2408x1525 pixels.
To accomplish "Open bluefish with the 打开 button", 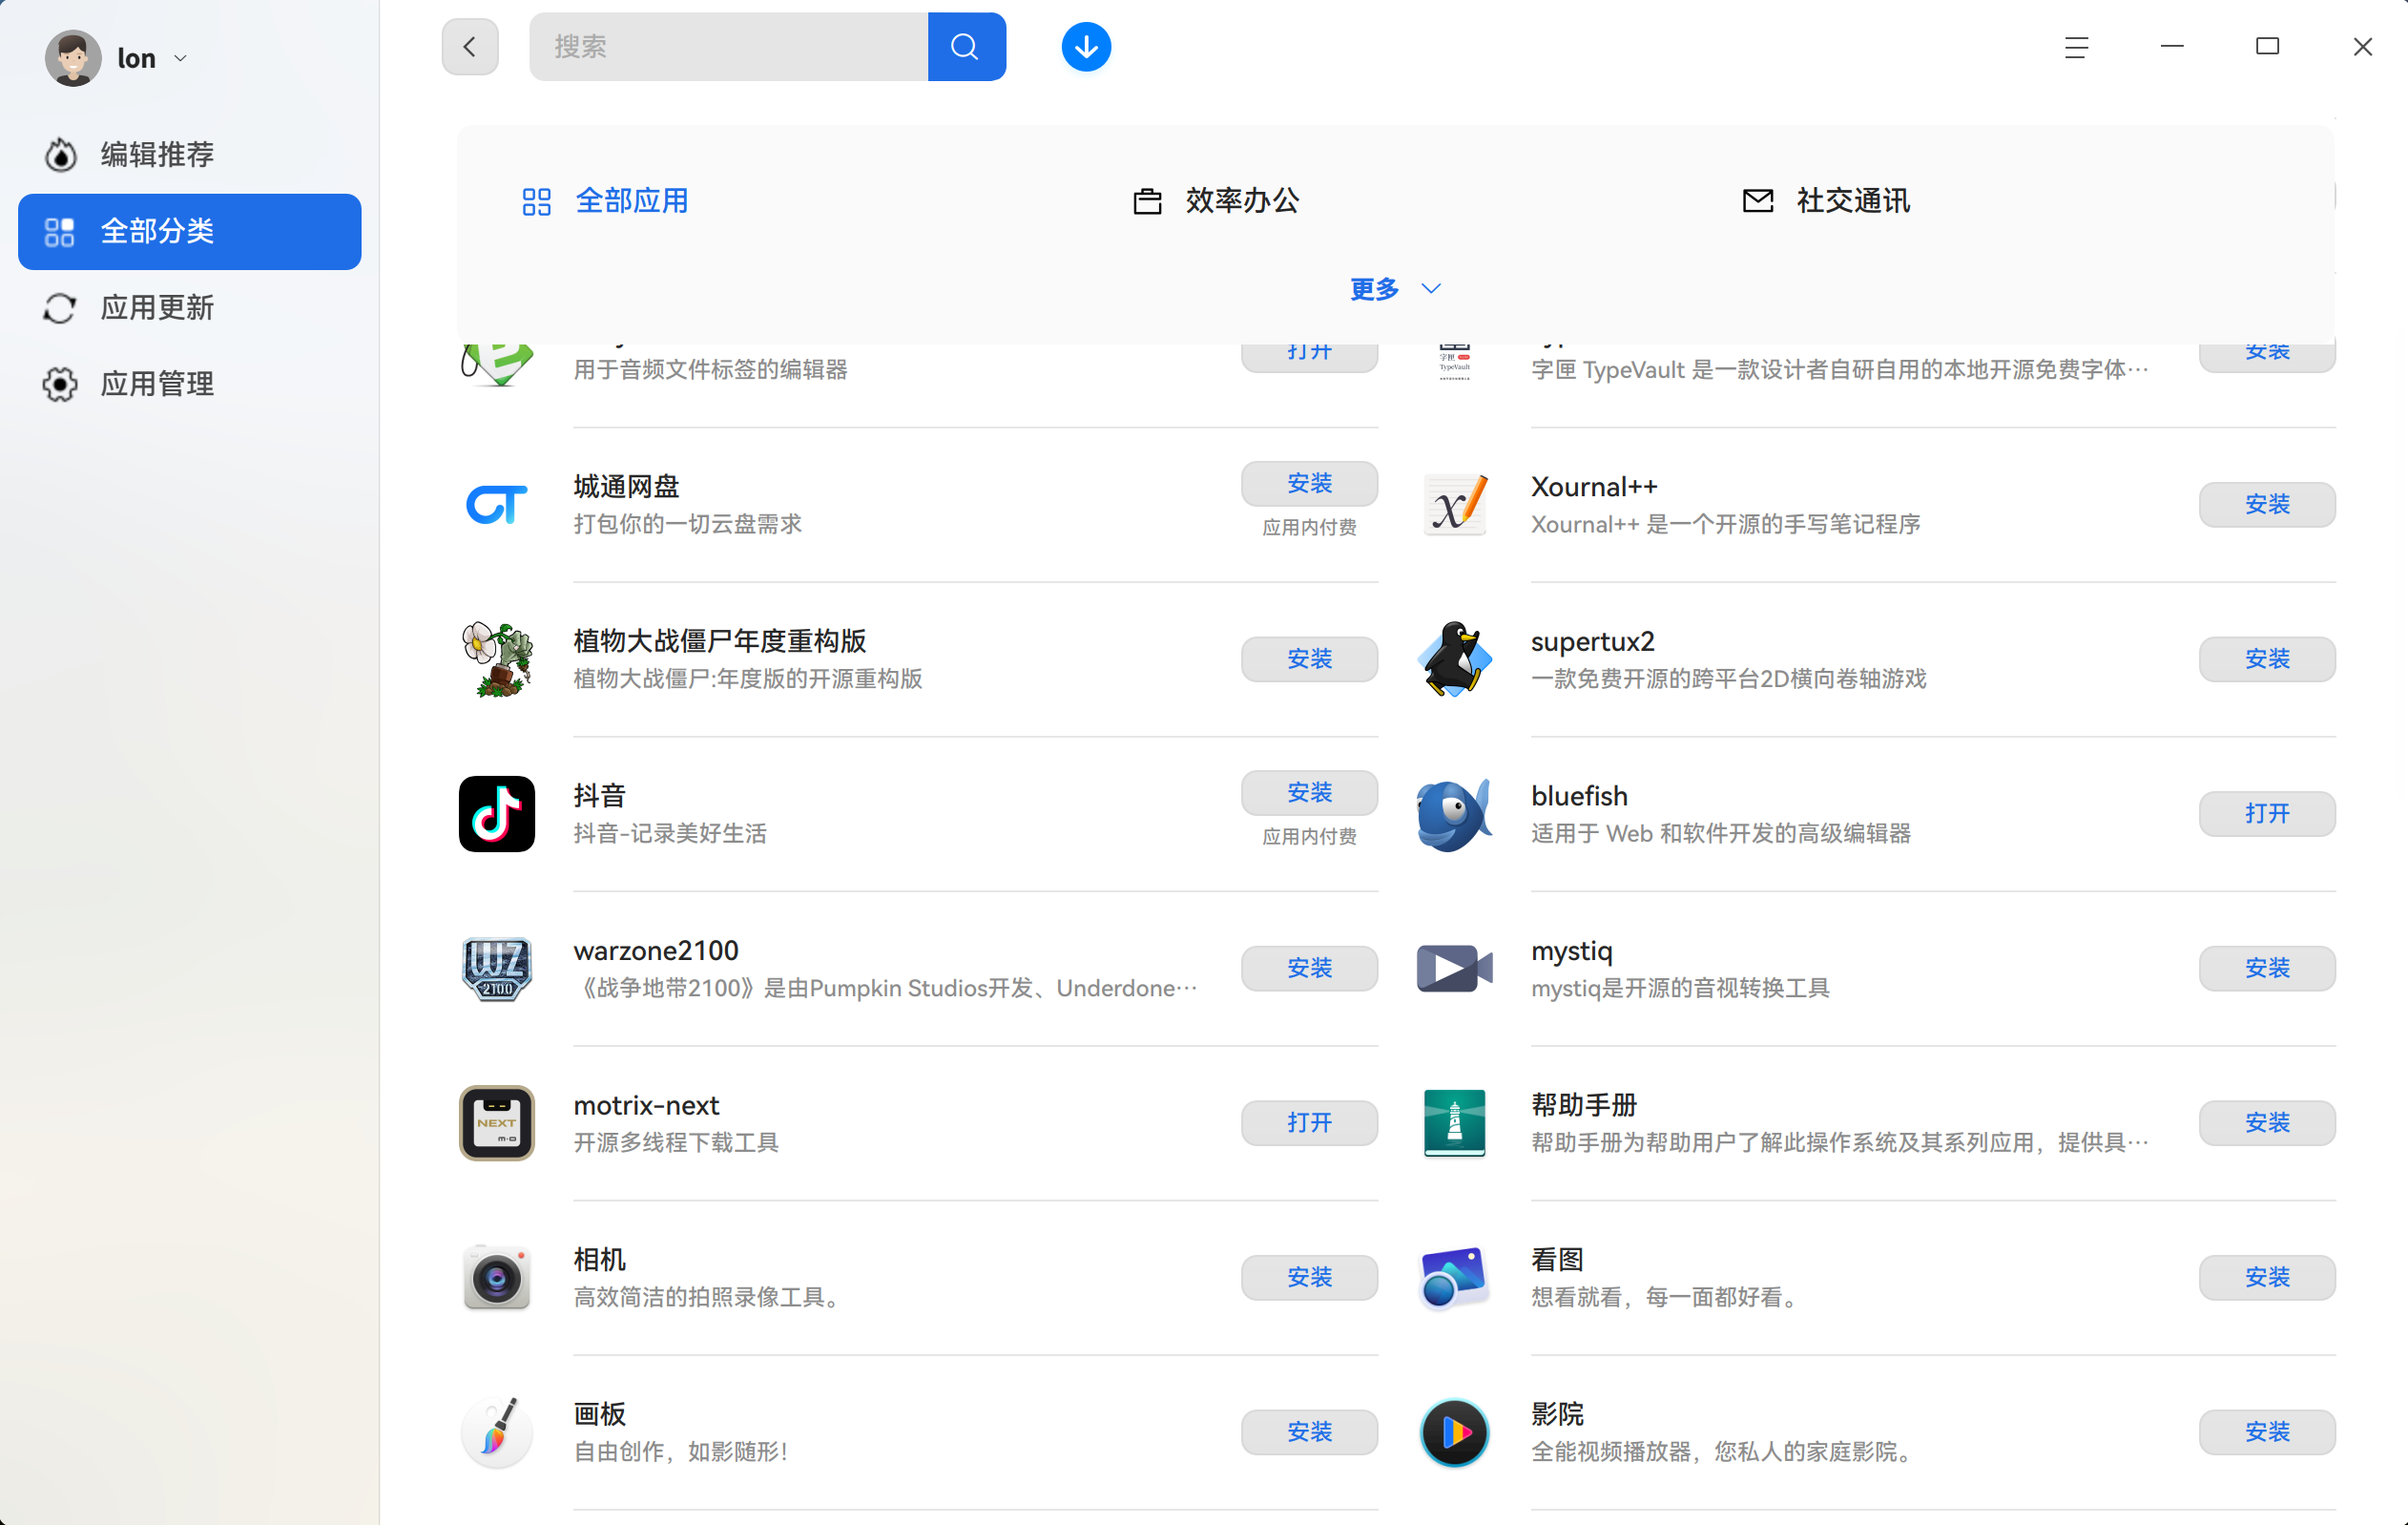I will [x=2267, y=814].
